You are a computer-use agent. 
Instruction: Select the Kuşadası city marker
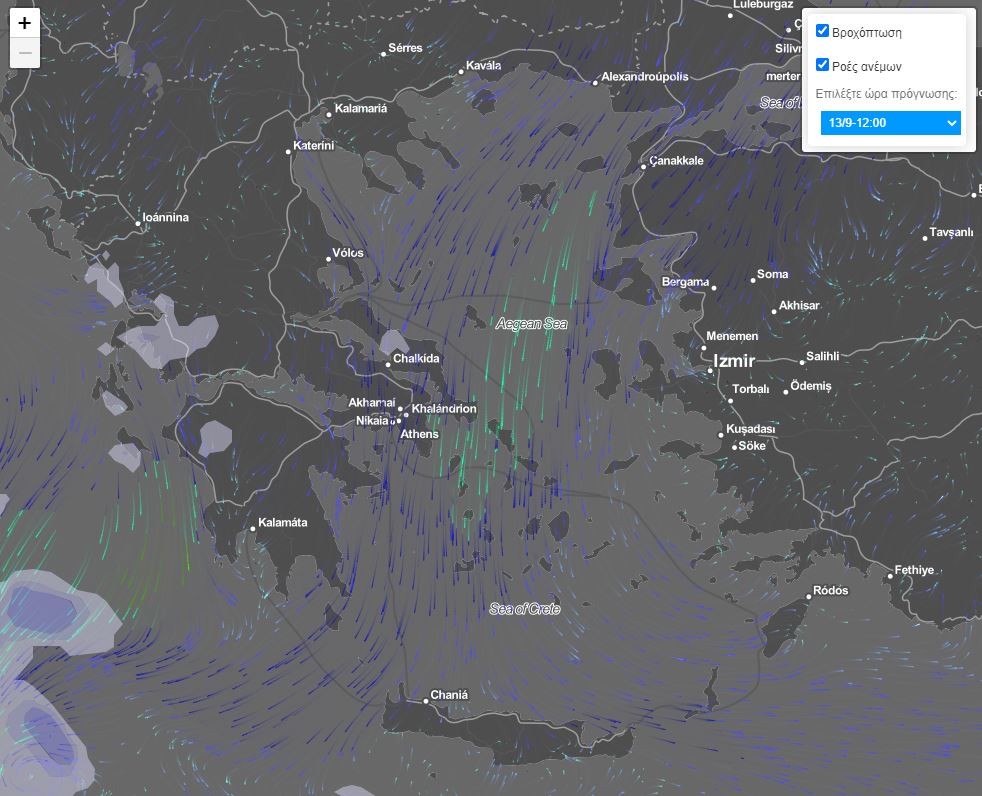(721, 435)
